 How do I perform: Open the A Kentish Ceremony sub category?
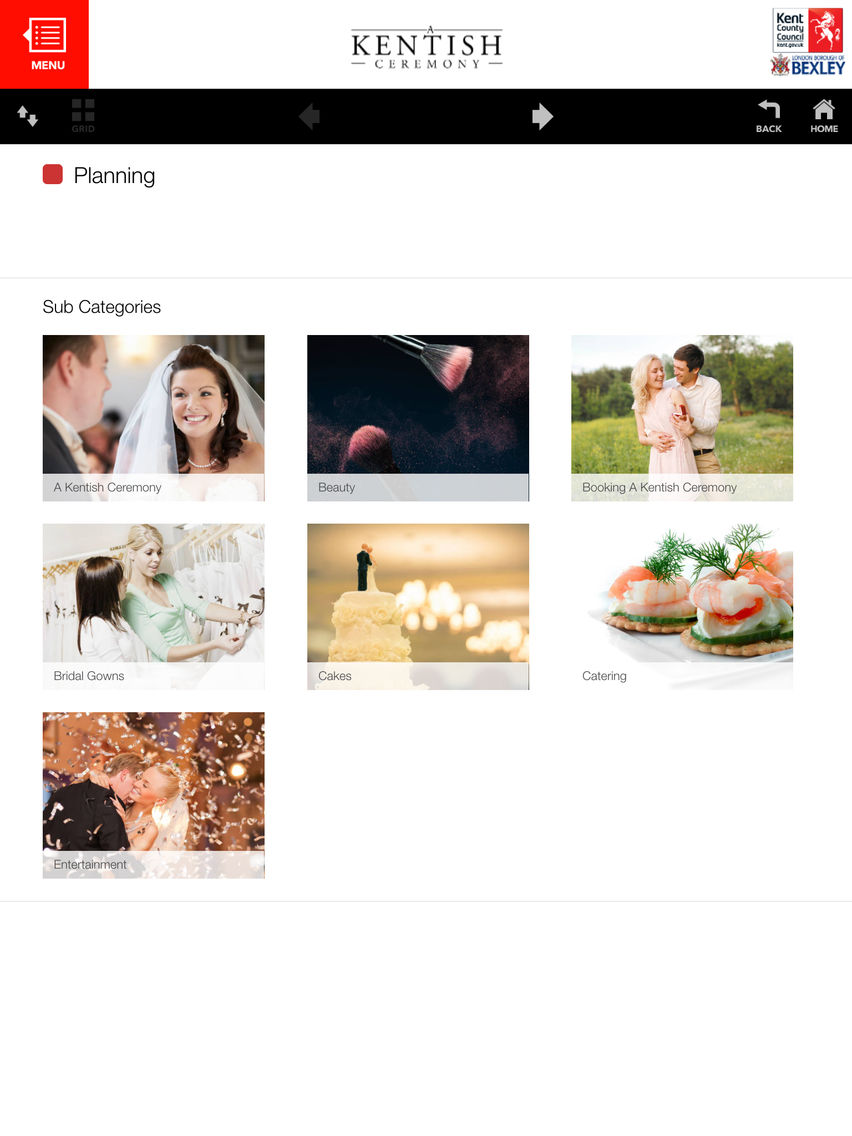(x=154, y=418)
